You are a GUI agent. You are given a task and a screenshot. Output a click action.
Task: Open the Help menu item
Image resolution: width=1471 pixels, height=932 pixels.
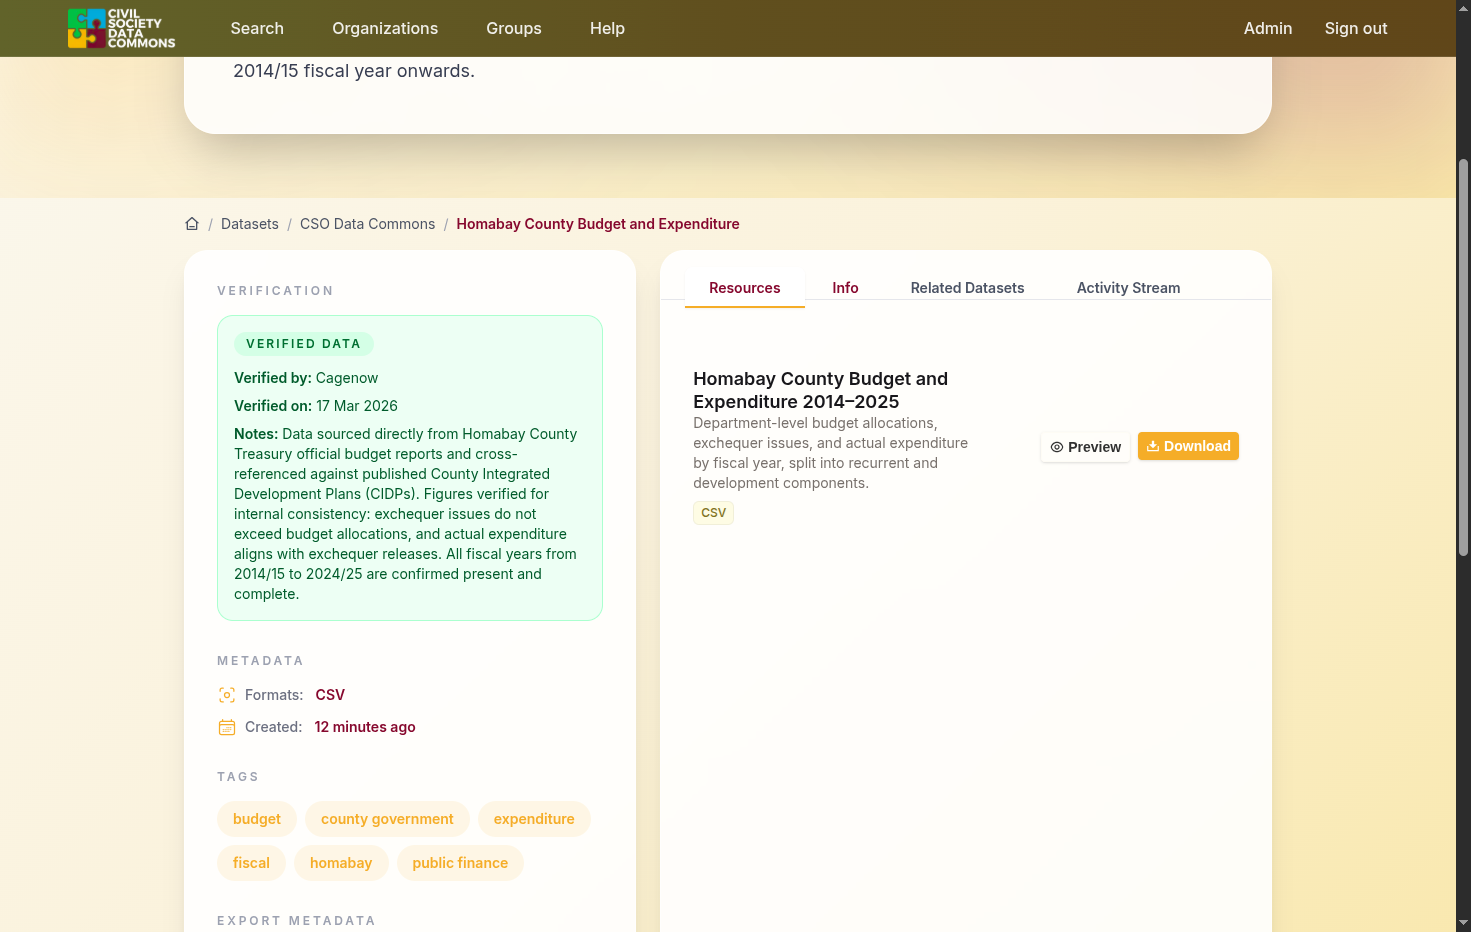[x=607, y=28]
